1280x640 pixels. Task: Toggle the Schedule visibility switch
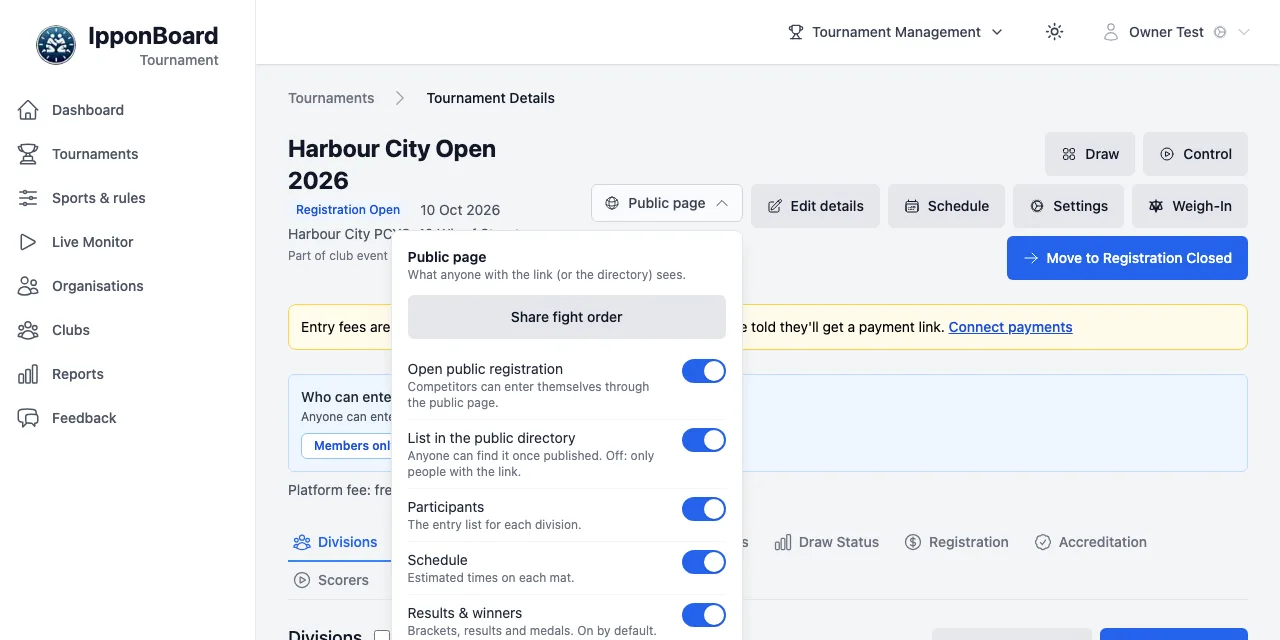pyautogui.click(x=704, y=562)
